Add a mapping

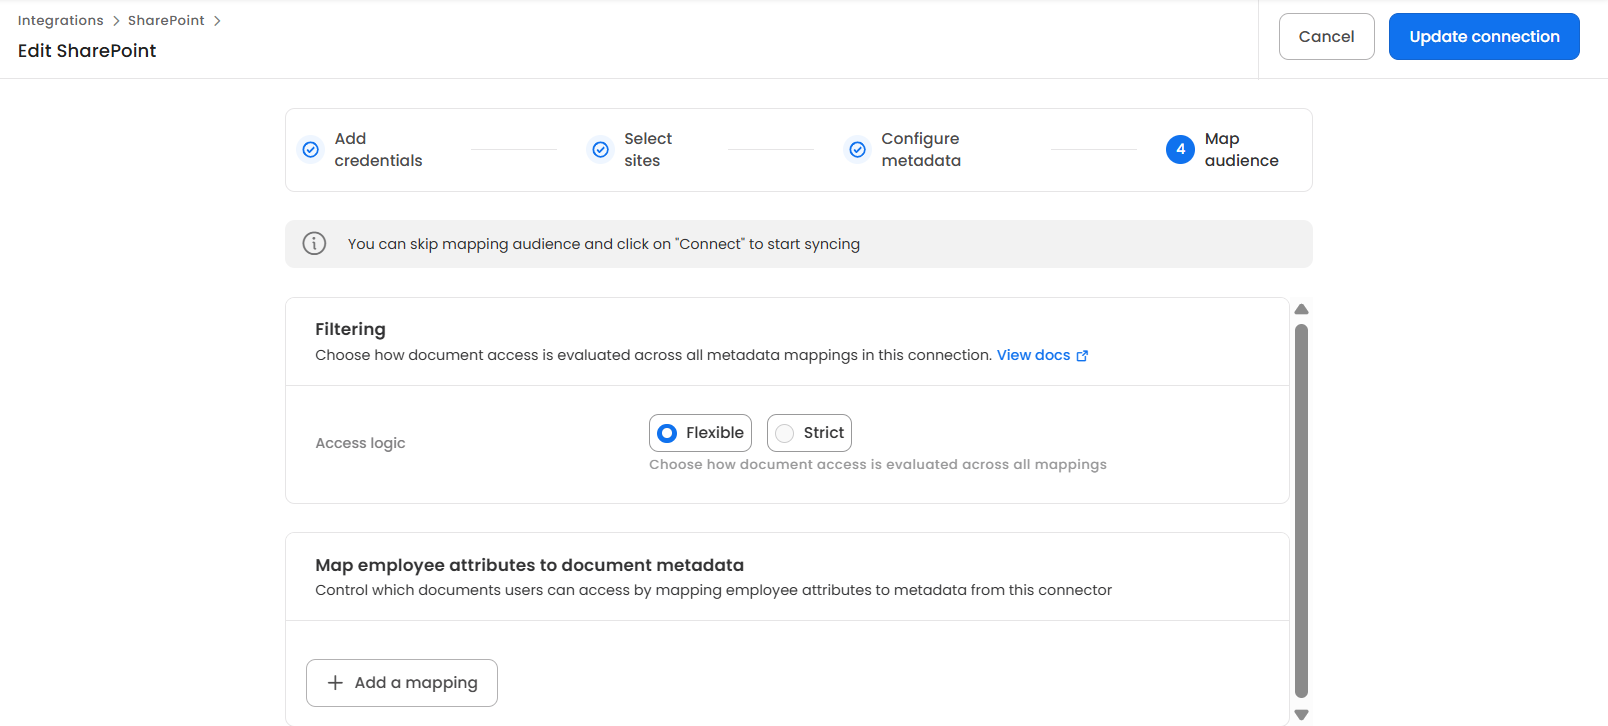click(x=402, y=683)
